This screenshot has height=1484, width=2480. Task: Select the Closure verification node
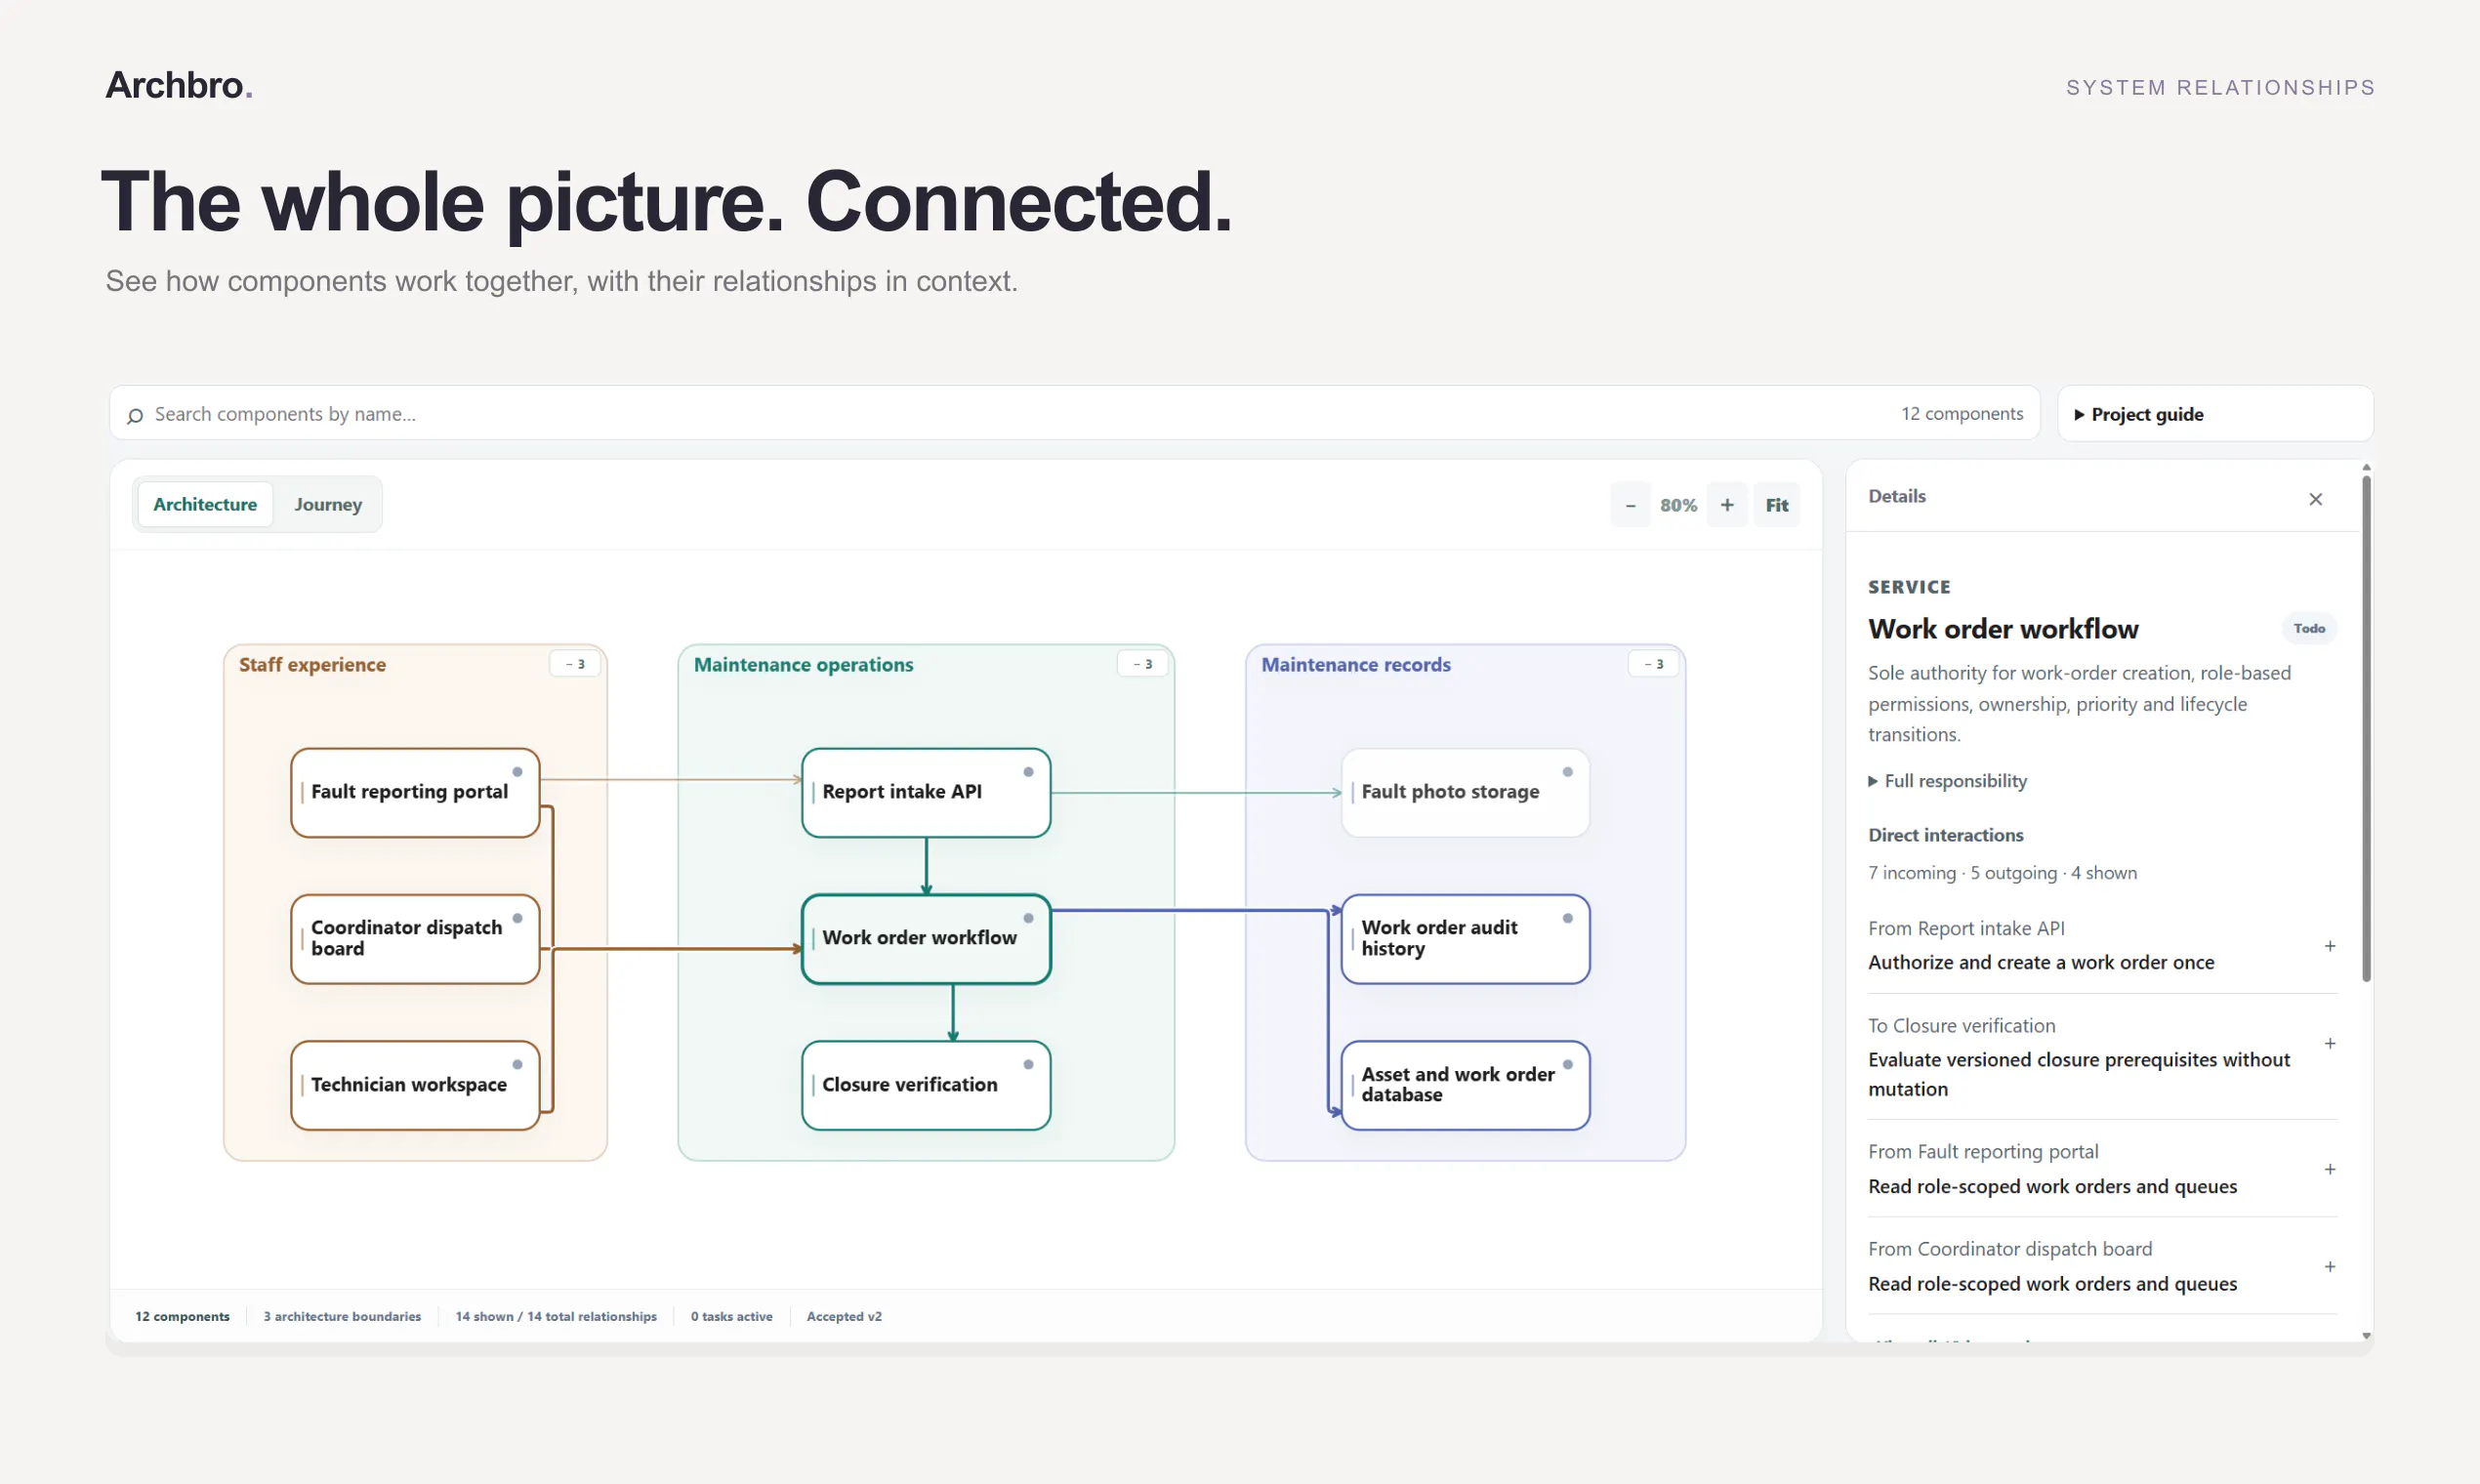926,1085
